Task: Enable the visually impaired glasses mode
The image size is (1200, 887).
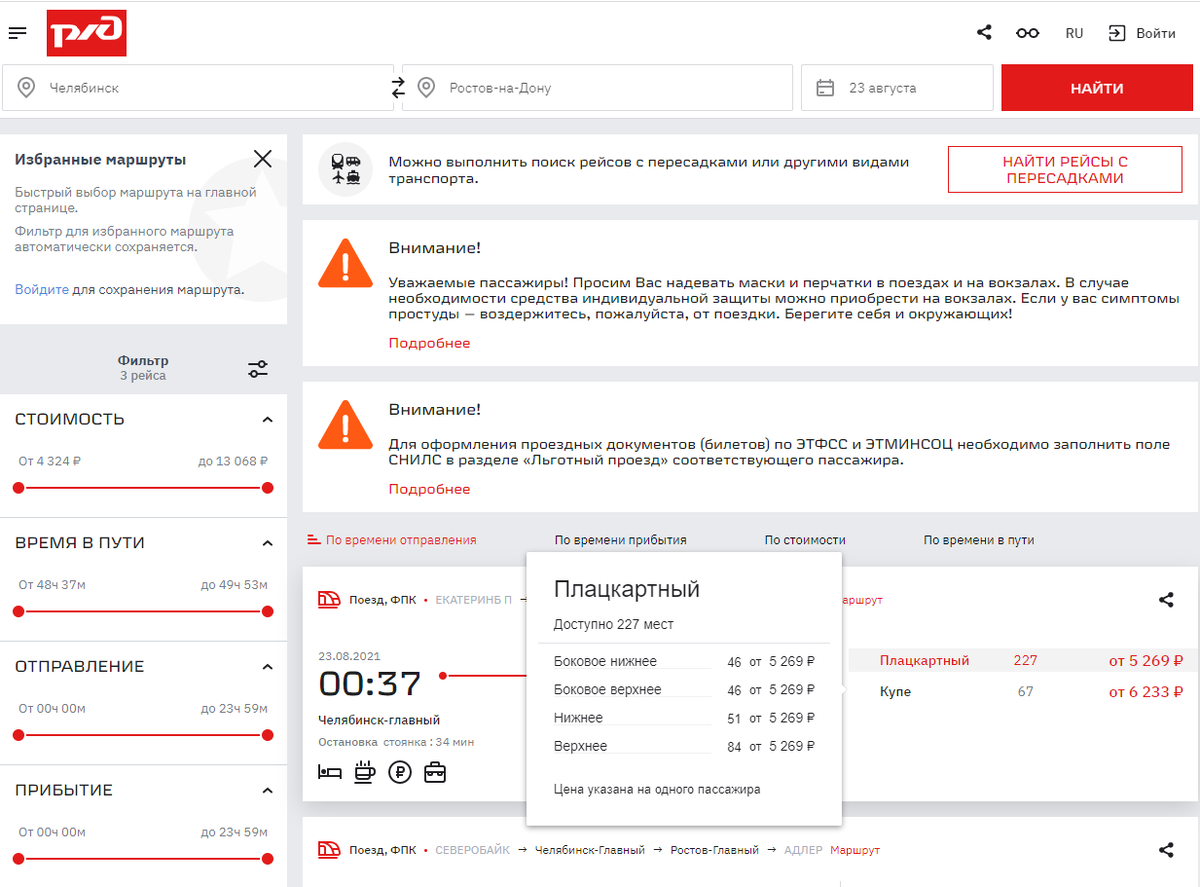Action: point(1027,33)
